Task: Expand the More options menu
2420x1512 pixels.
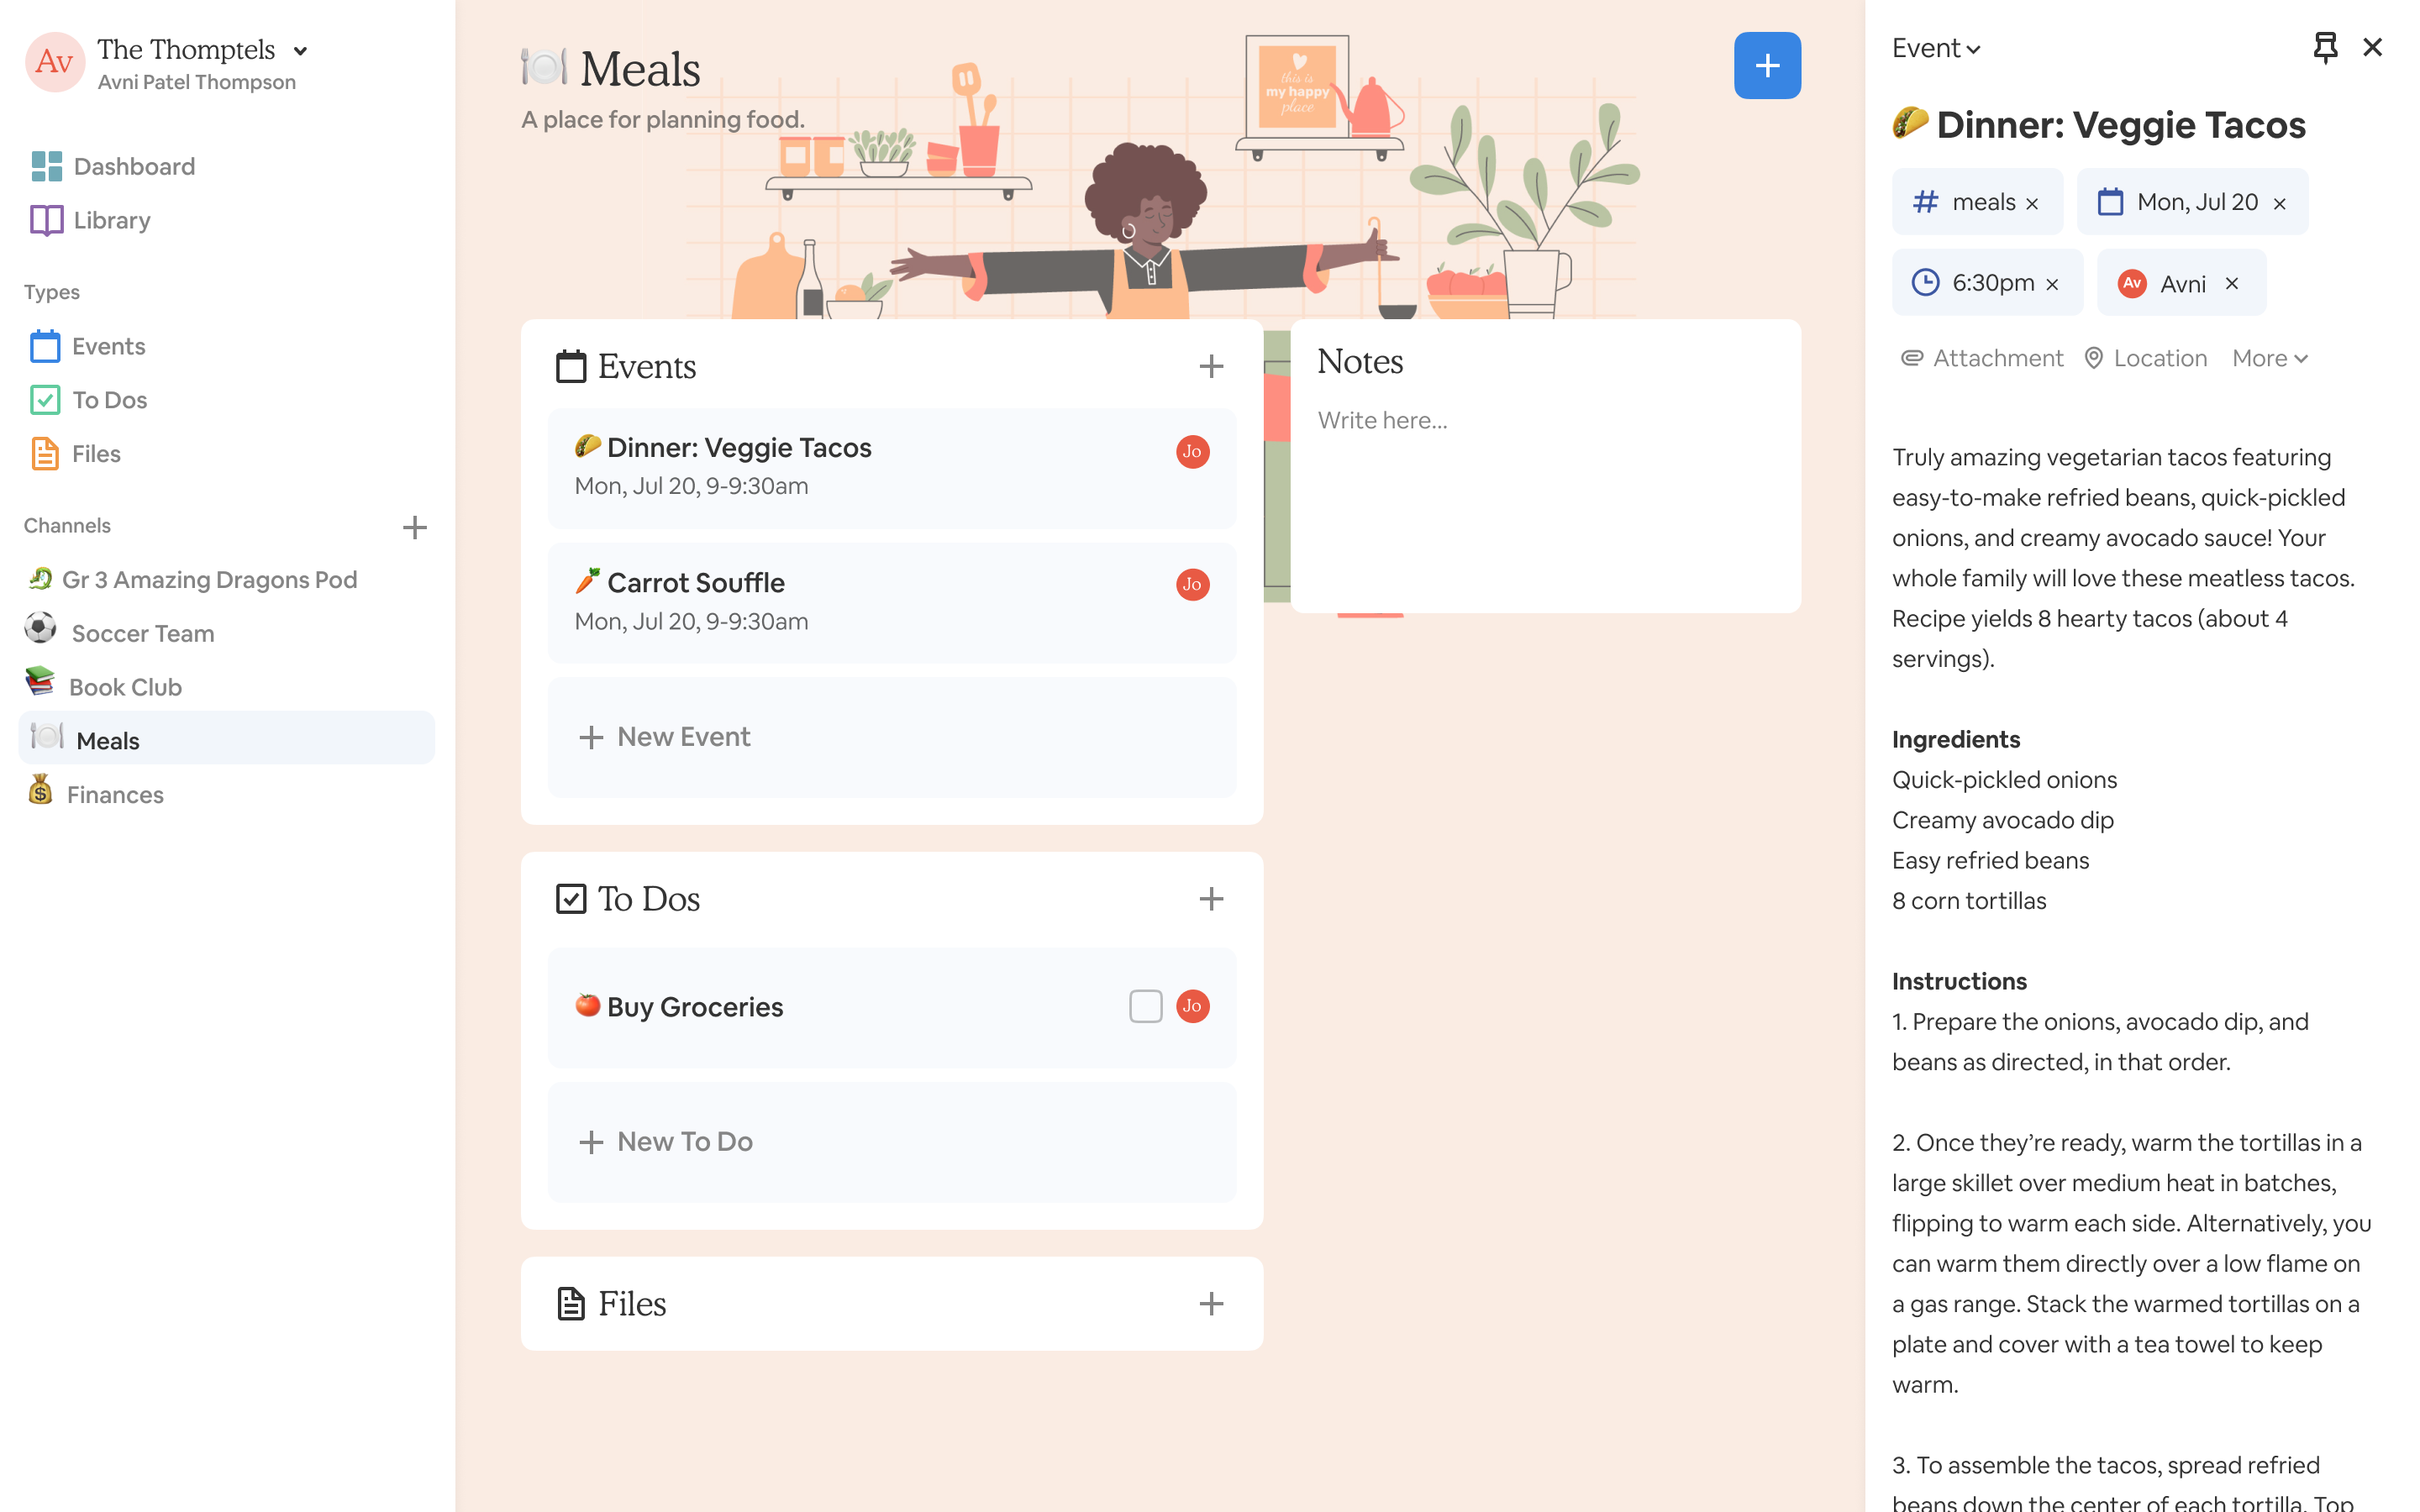Action: (2269, 358)
